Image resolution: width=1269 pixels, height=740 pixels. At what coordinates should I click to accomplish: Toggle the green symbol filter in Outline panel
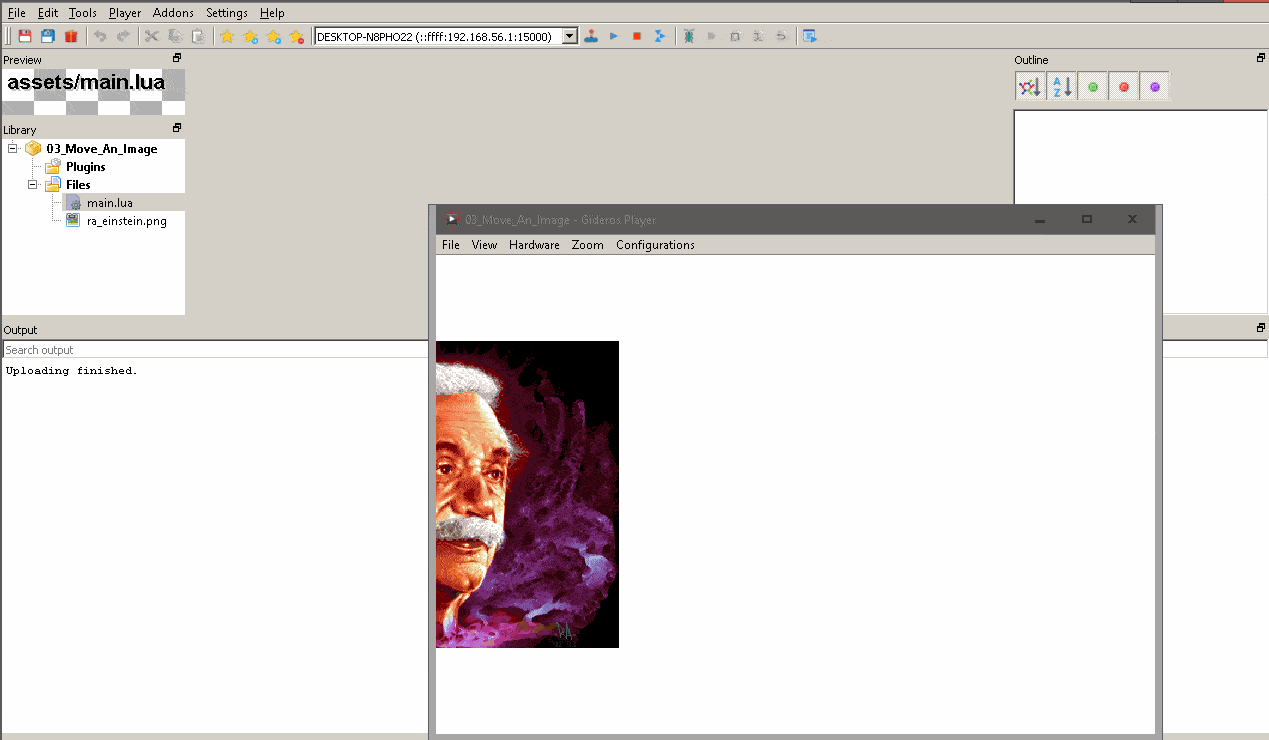tap(1092, 86)
